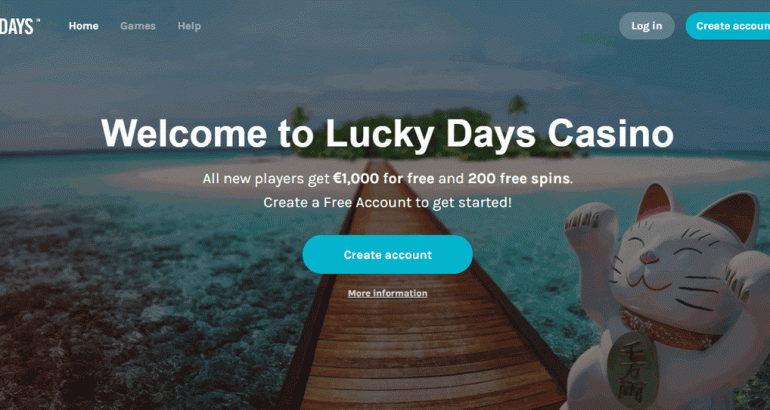
Task: Open the Help menu item
Action: tap(189, 26)
